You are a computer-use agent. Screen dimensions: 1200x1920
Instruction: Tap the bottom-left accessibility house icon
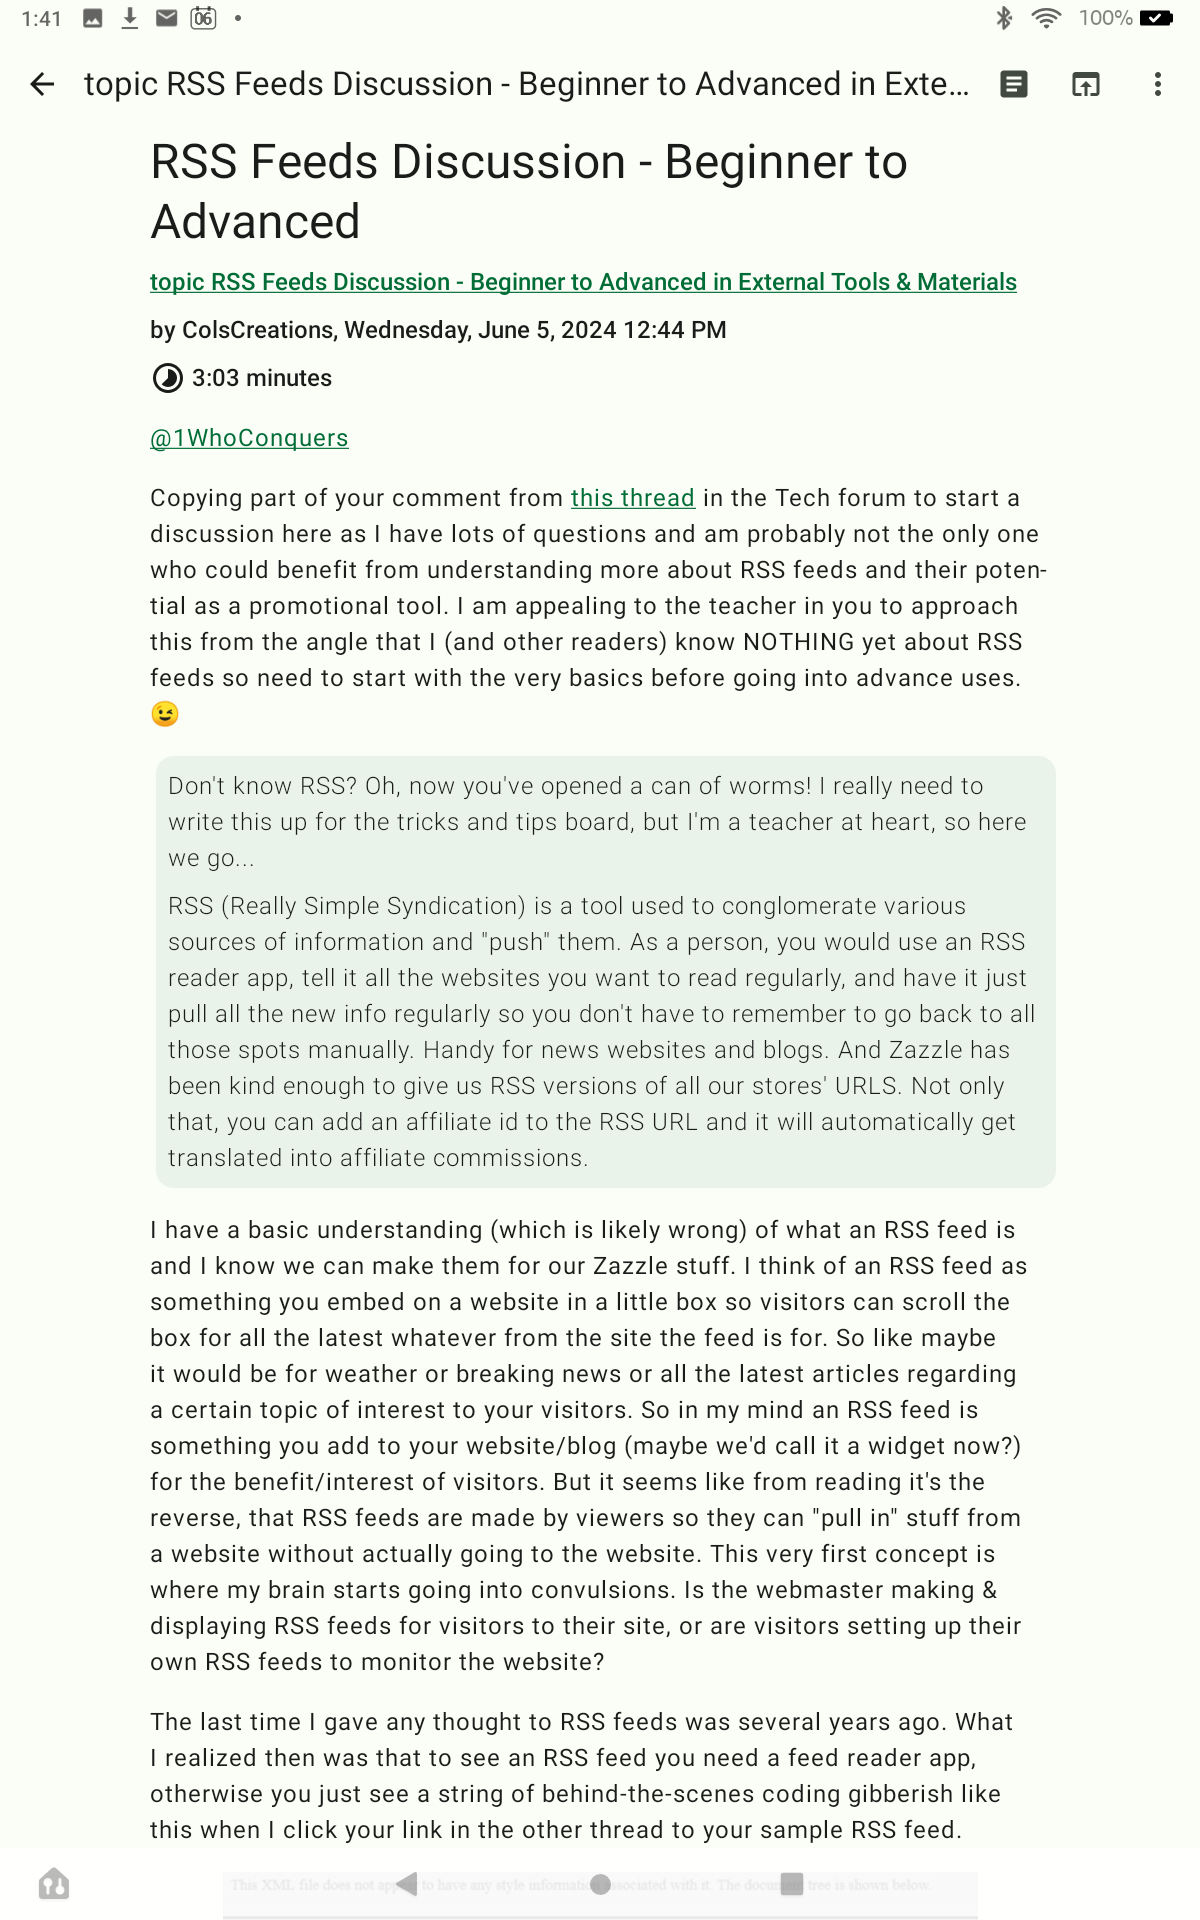pyautogui.click(x=54, y=1884)
